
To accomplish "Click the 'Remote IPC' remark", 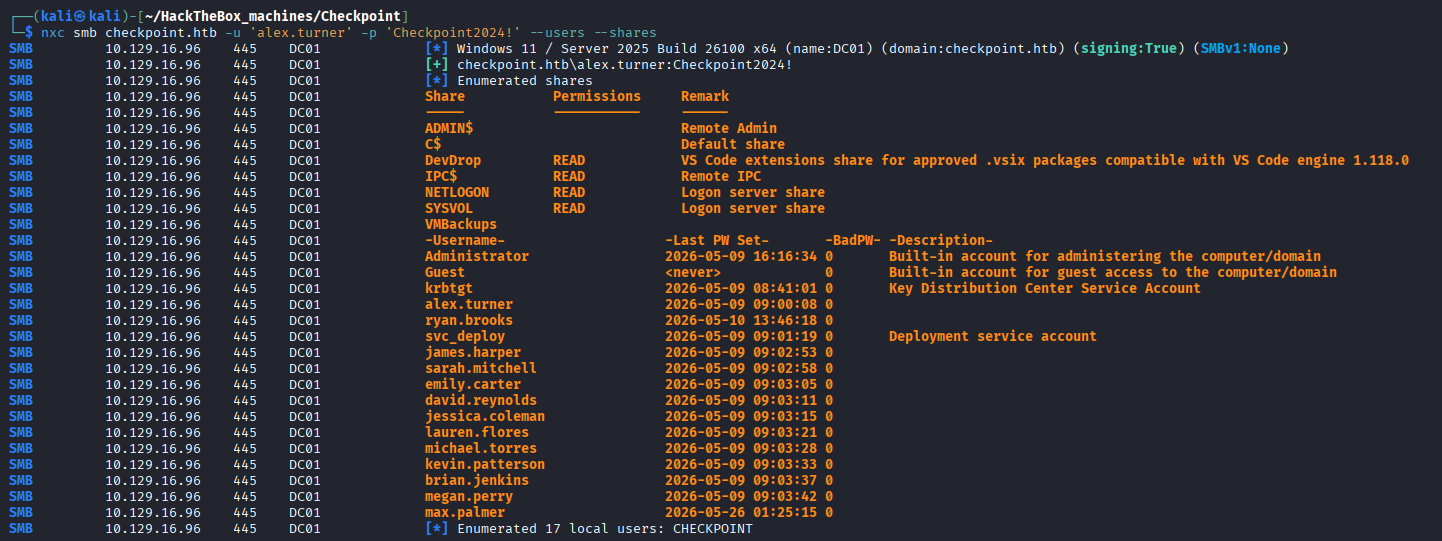I will pos(721,176).
